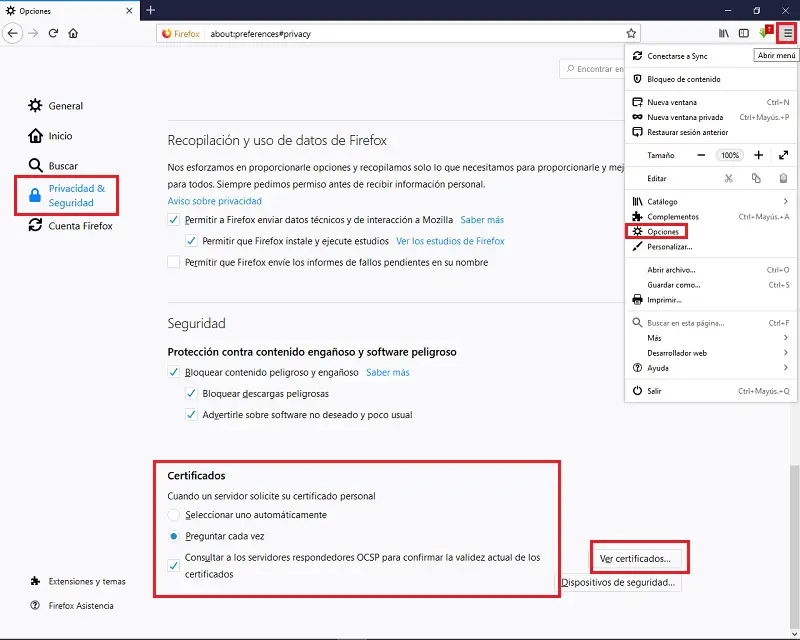This screenshot has height=640, width=800.
Task: Open Extensiones y temas
Action: (x=78, y=581)
